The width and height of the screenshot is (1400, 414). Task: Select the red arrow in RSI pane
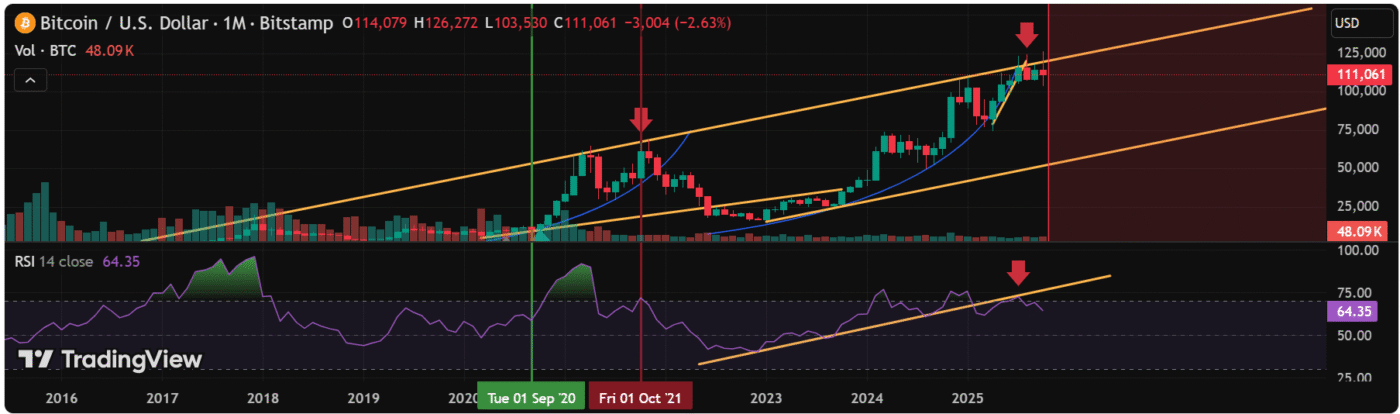coord(1018,272)
